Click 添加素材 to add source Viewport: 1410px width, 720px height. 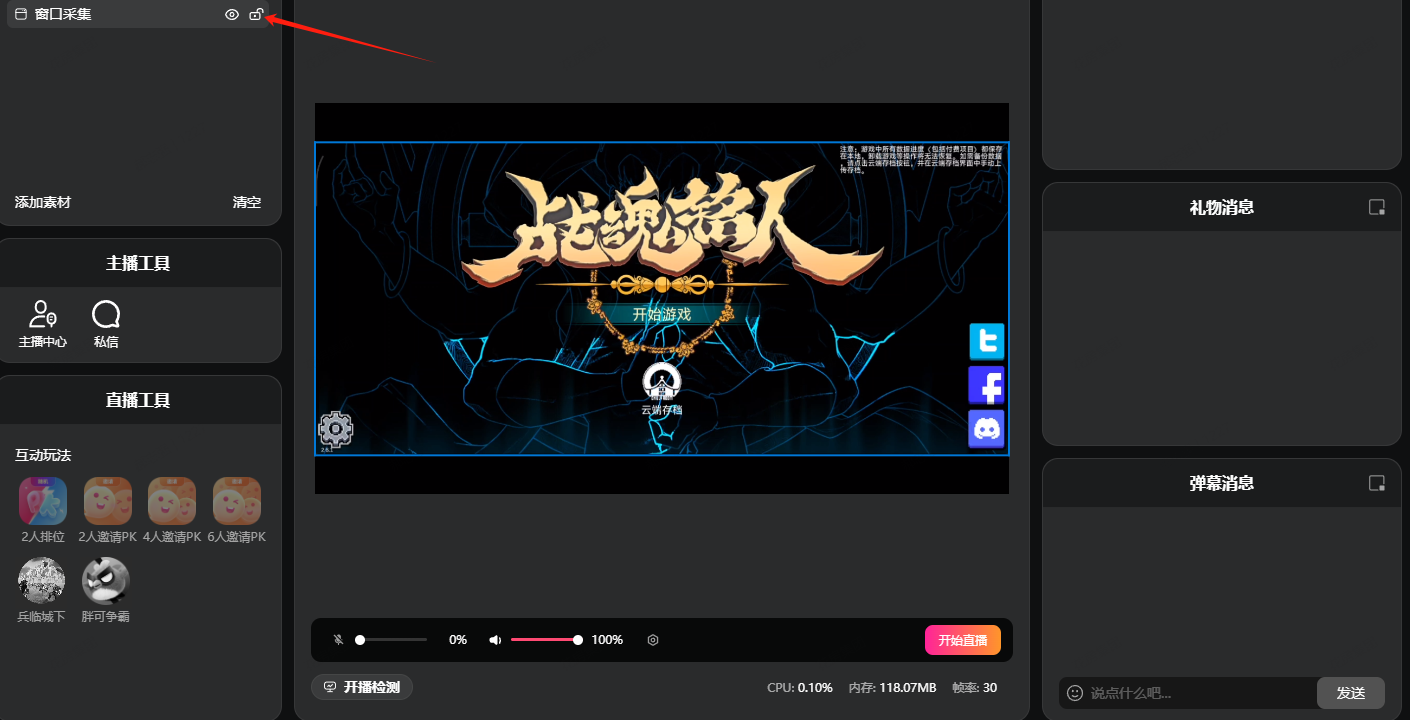tap(43, 202)
